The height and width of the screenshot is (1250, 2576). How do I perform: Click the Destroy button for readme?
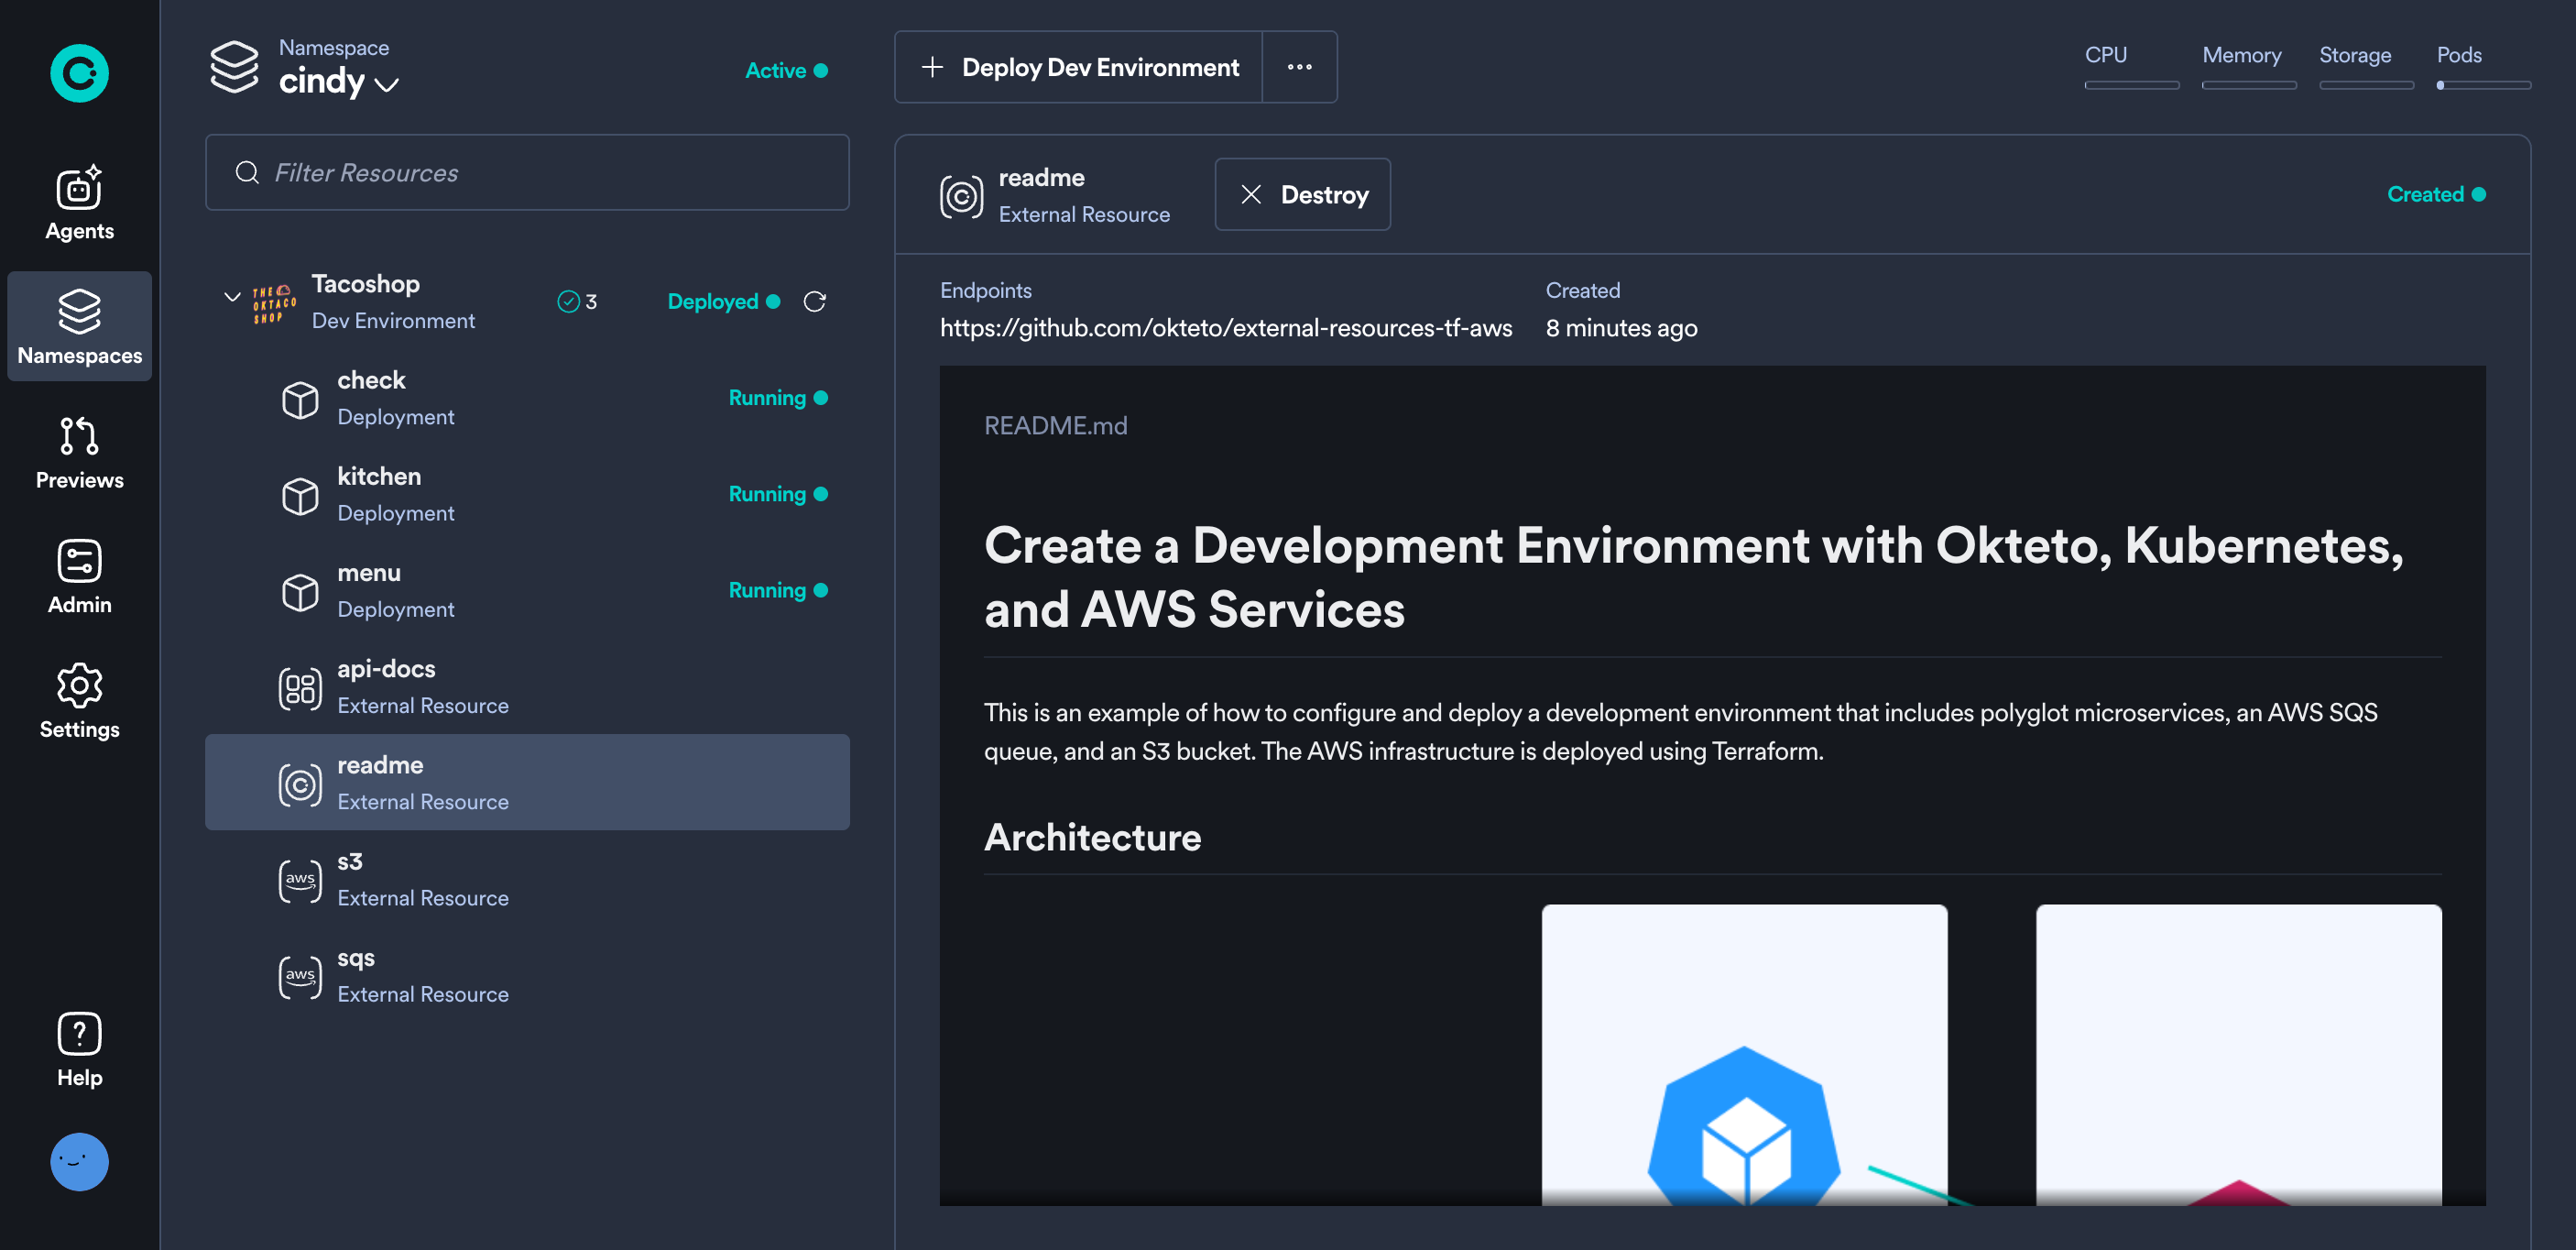point(1302,194)
